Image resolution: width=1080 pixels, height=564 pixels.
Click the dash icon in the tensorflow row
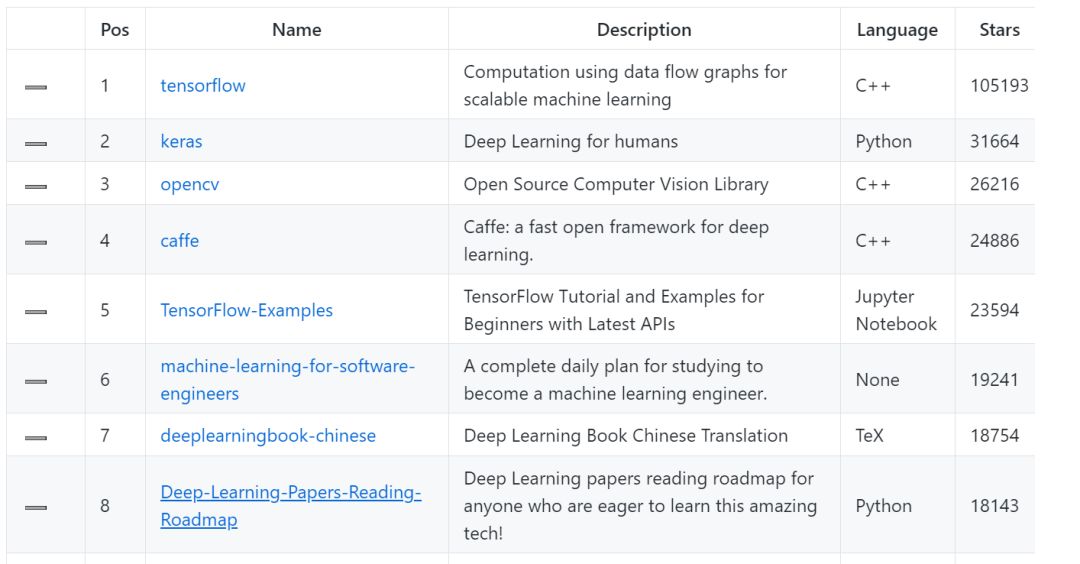coord(36,88)
